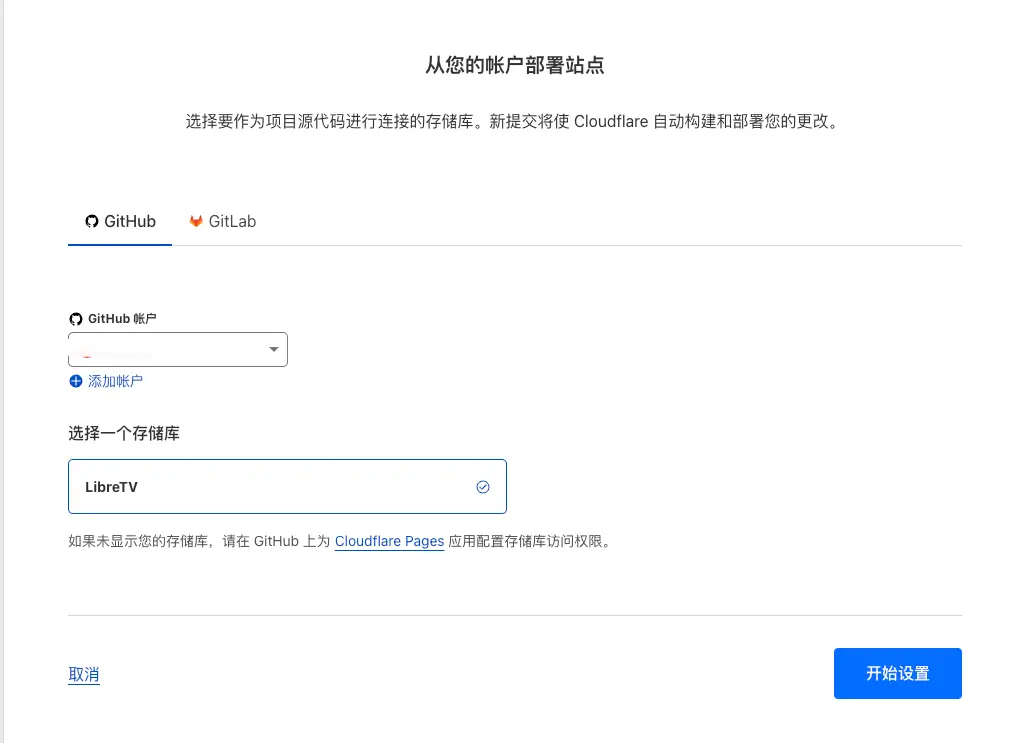Viewport: 1020px width, 743px height.
Task: Click the checkmark icon in LibreTV row
Action: 483,487
